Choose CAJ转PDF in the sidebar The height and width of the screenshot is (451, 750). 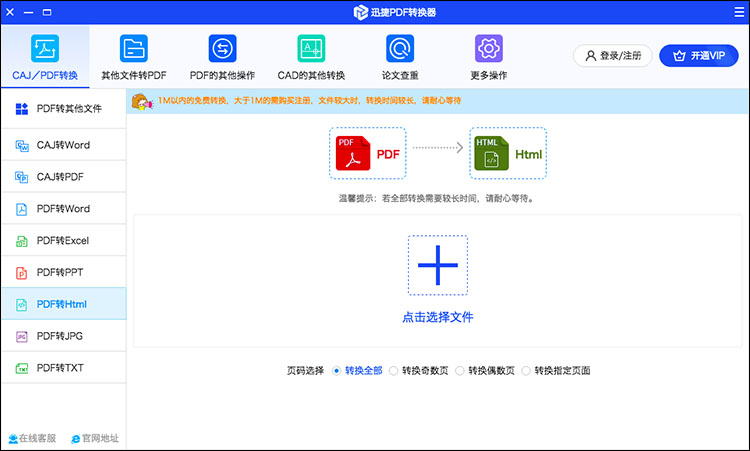click(x=64, y=177)
